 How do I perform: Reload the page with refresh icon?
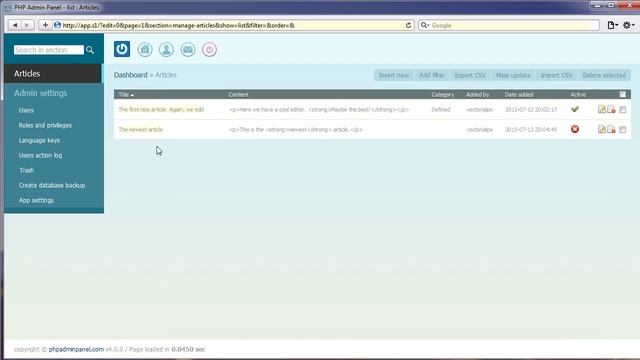(x=408, y=25)
